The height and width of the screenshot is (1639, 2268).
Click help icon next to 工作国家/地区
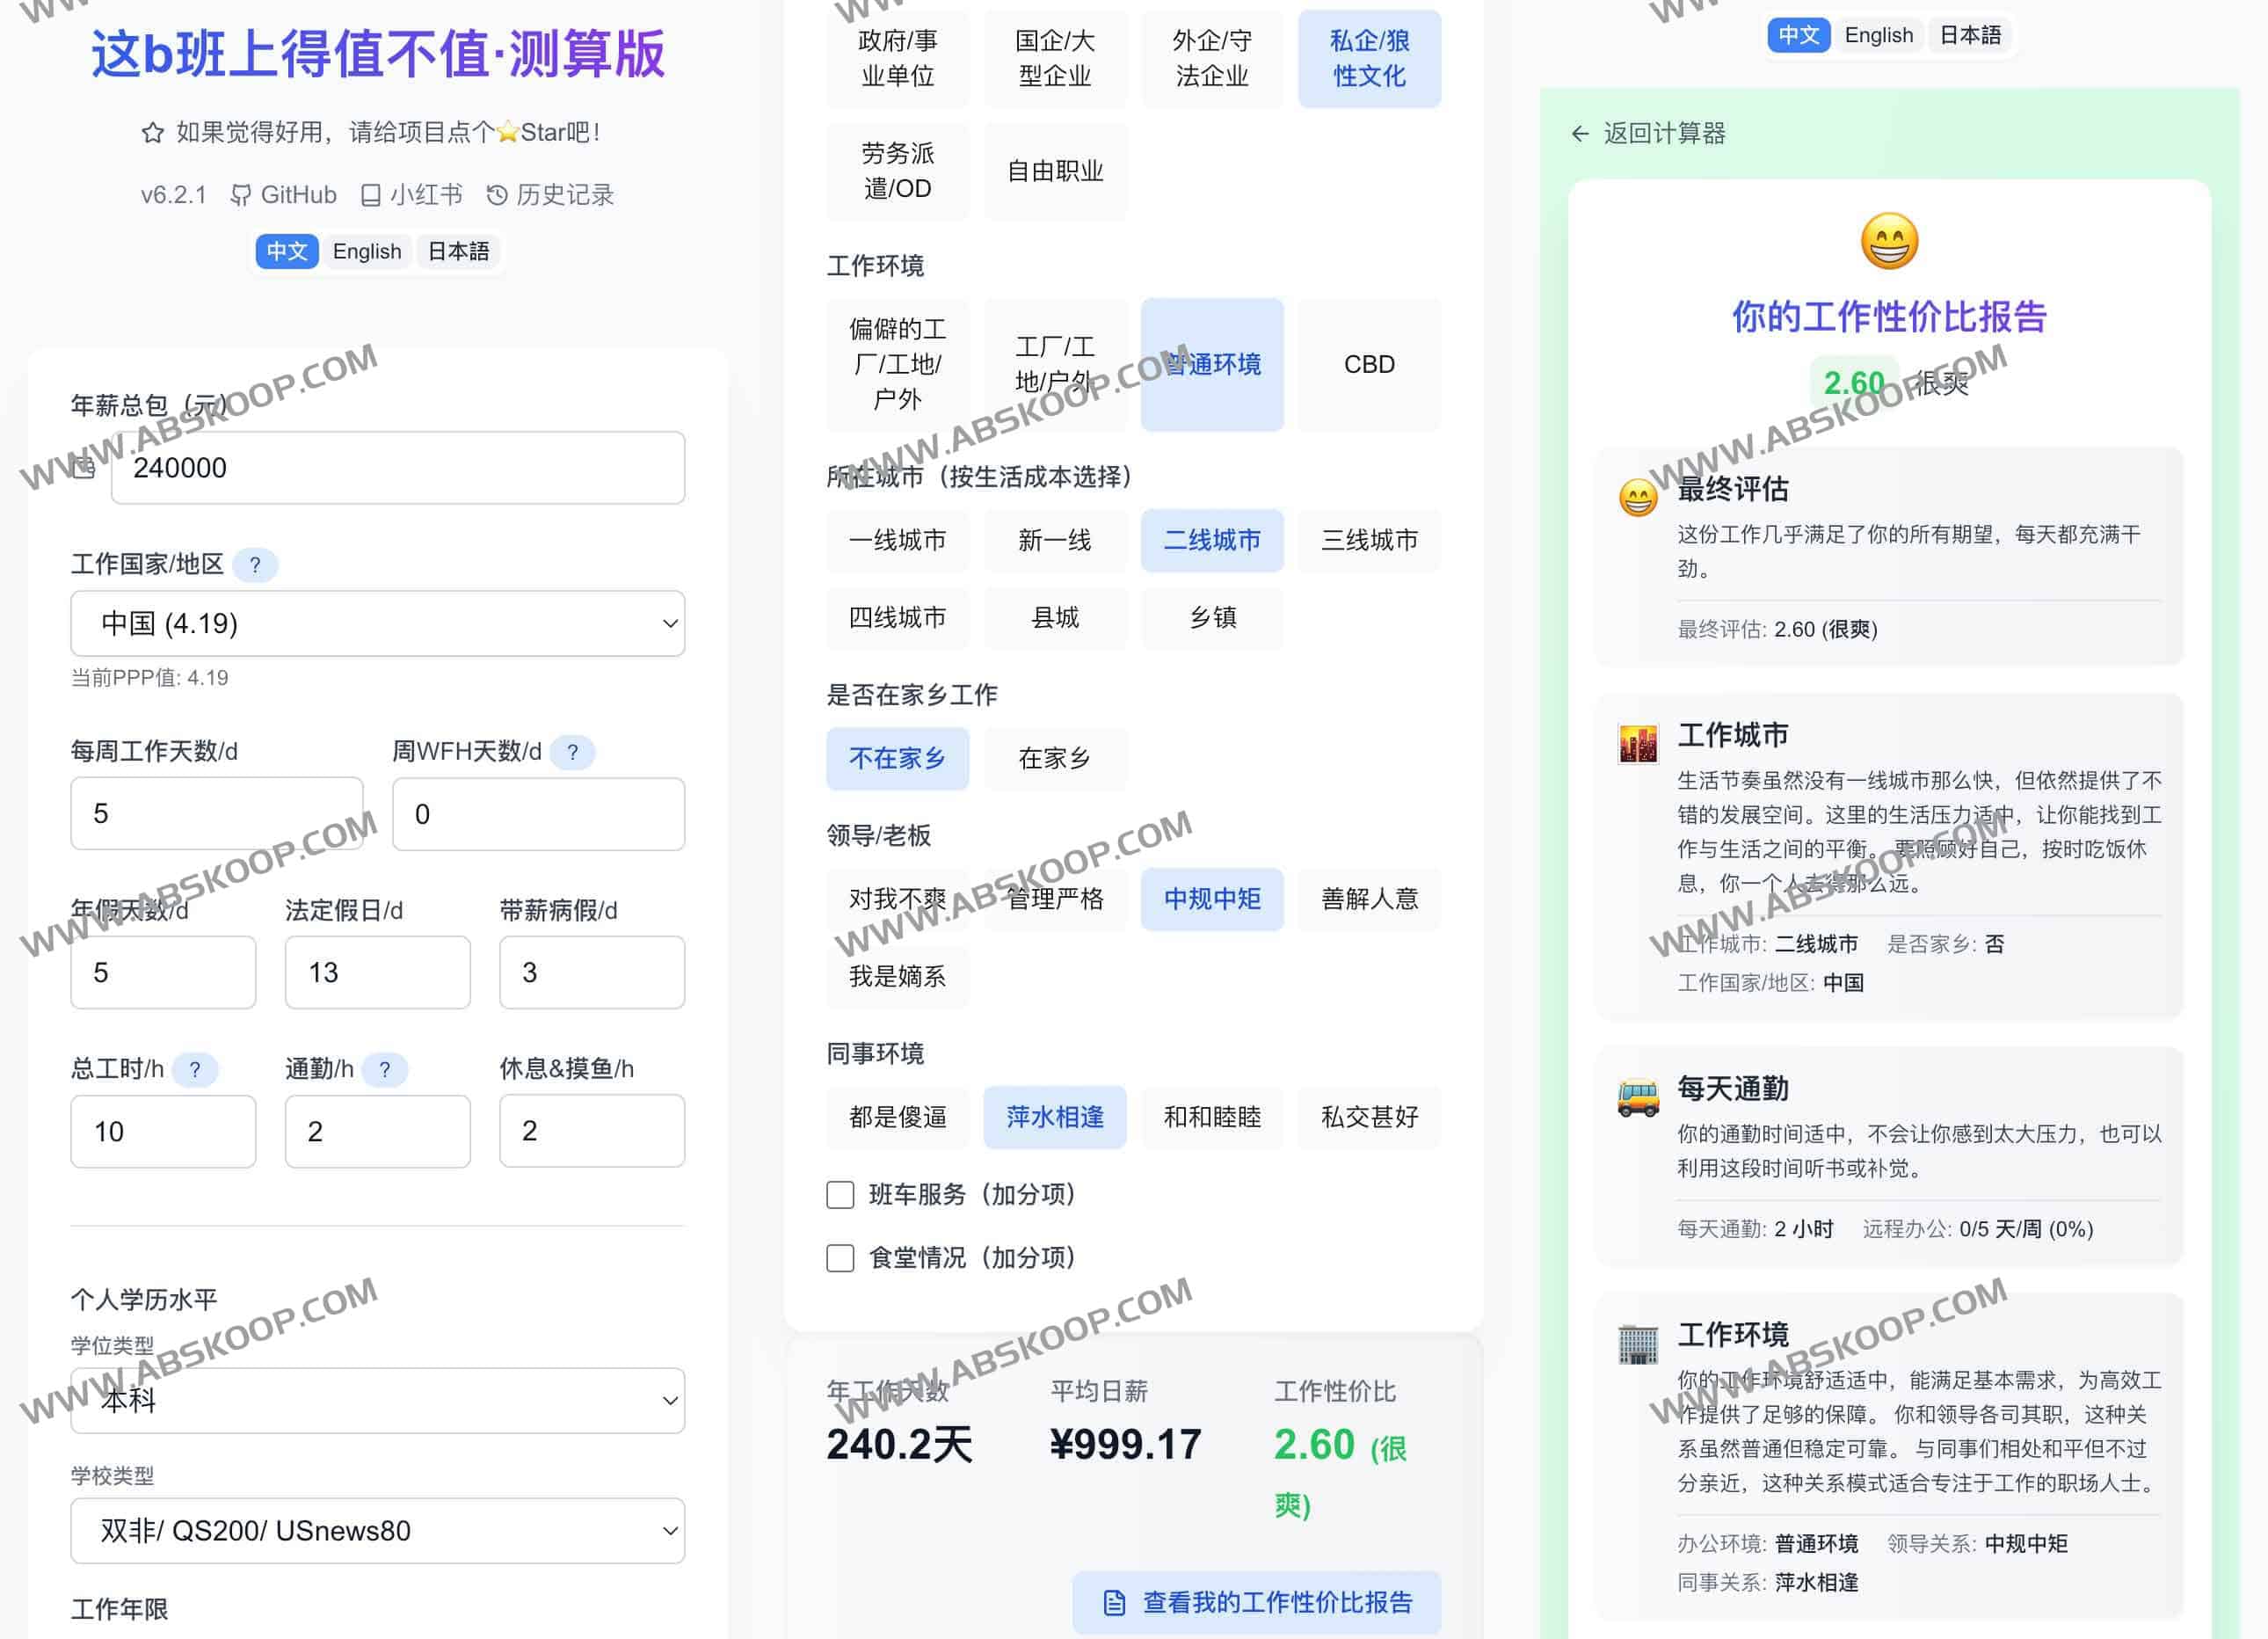pyautogui.click(x=255, y=565)
